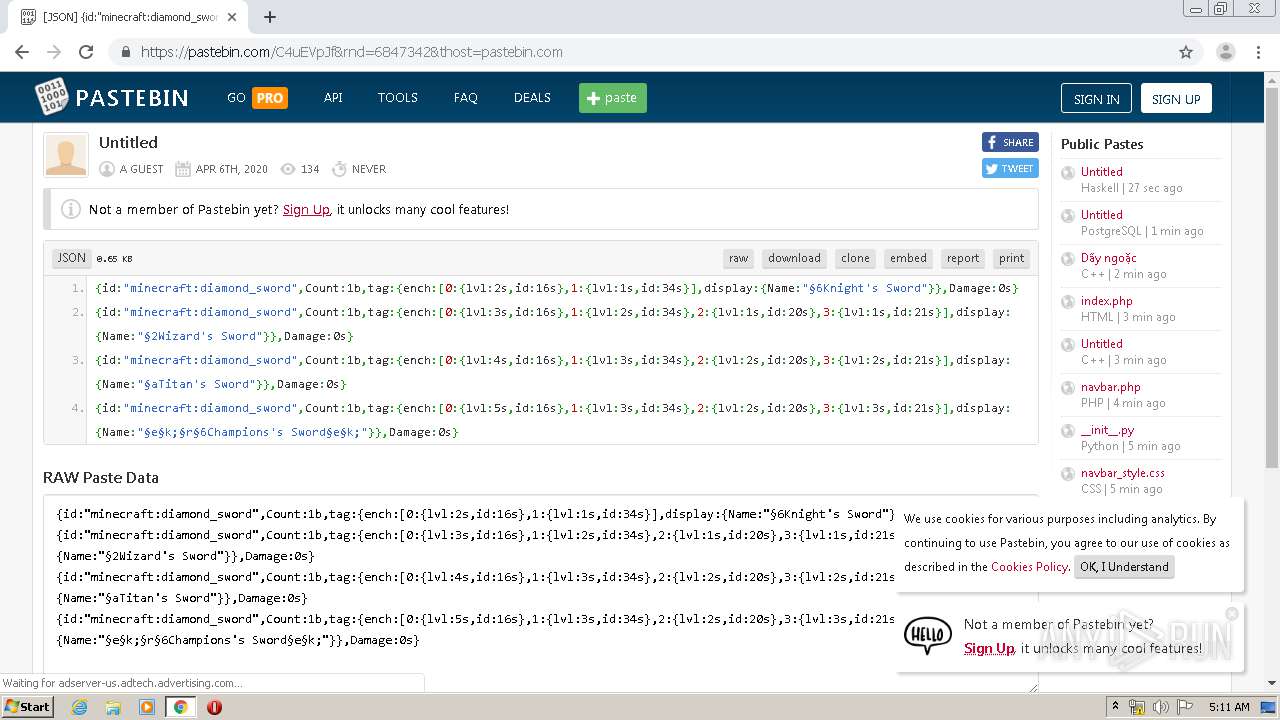
Task: Click the globe icon beside navbar_style.css
Action: (x=1068, y=474)
